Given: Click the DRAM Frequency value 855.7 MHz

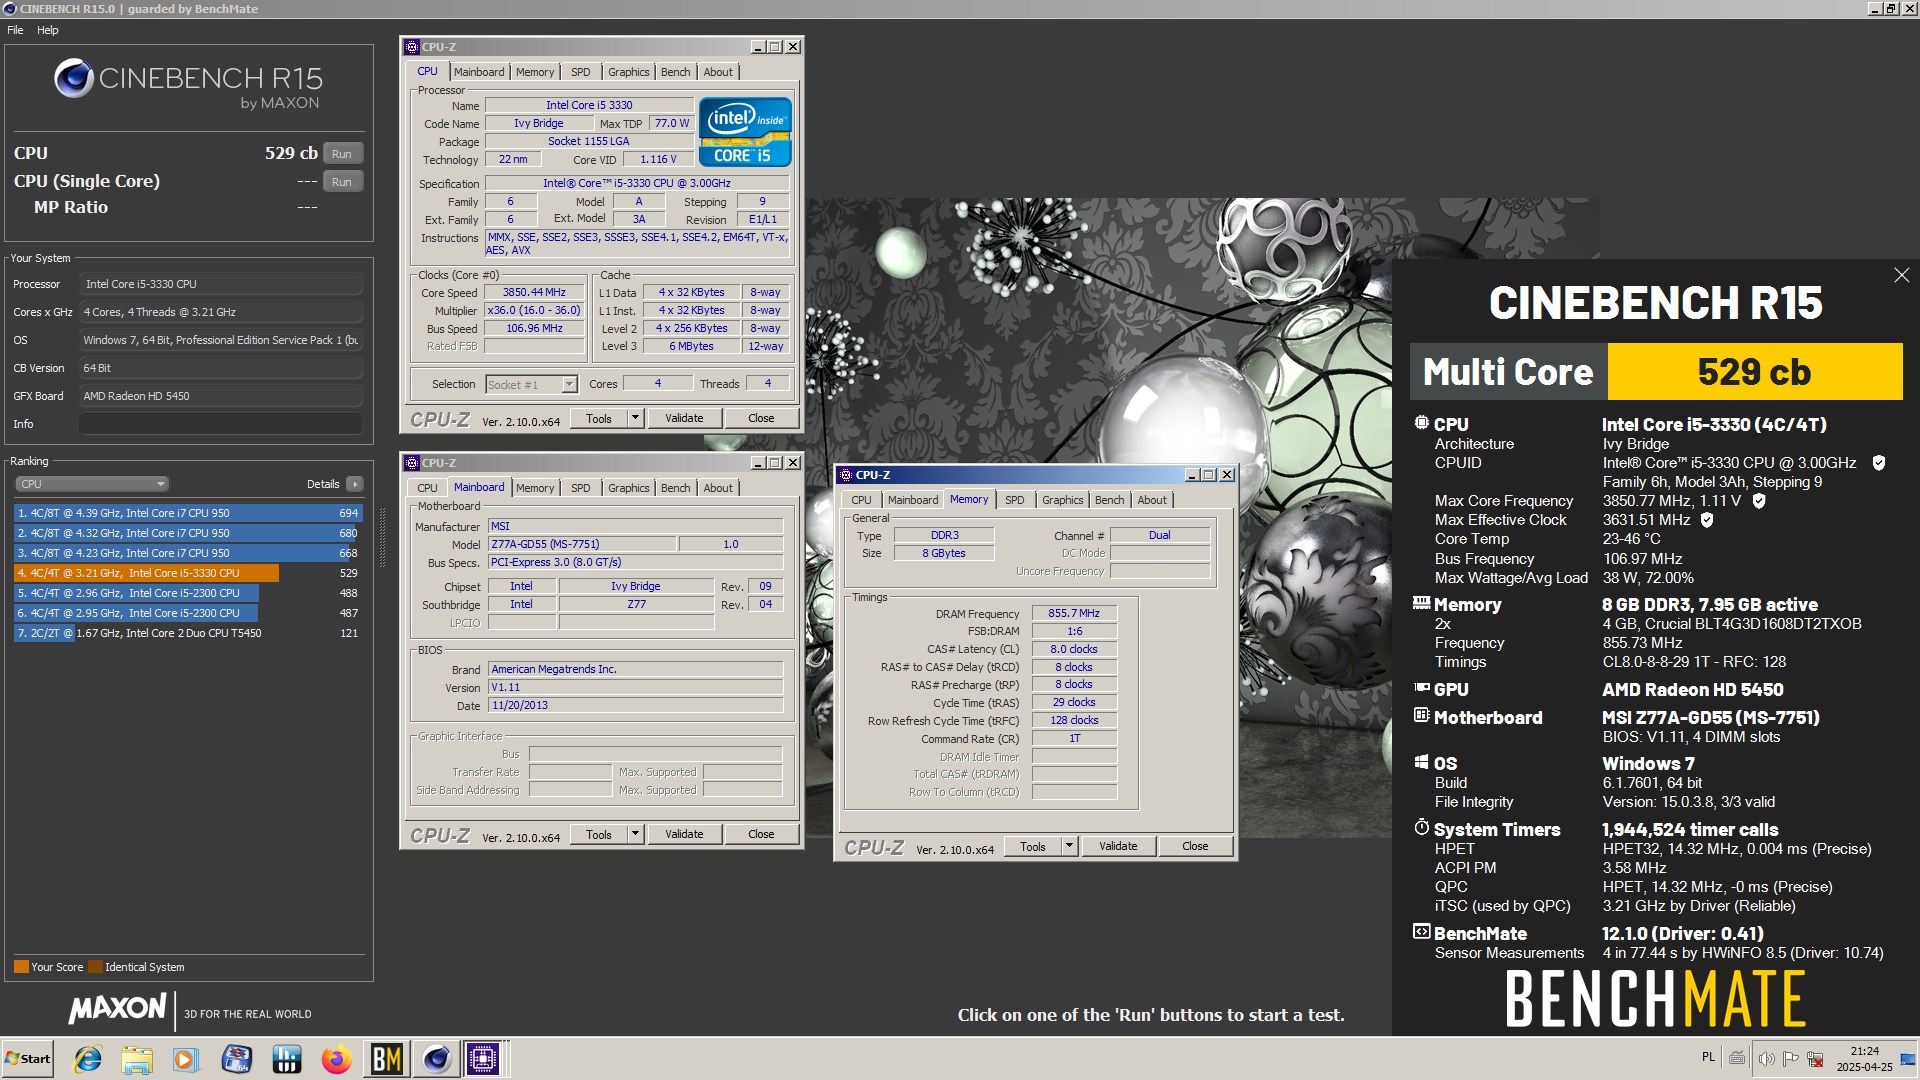Looking at the screenshot, I should coord(1074,613).
